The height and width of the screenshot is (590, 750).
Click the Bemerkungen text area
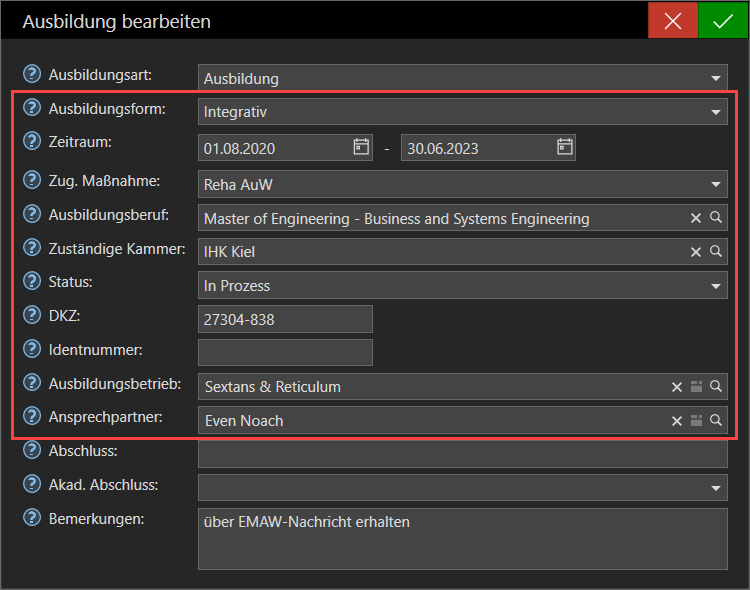pyautogui.click(x=462, y=538)
